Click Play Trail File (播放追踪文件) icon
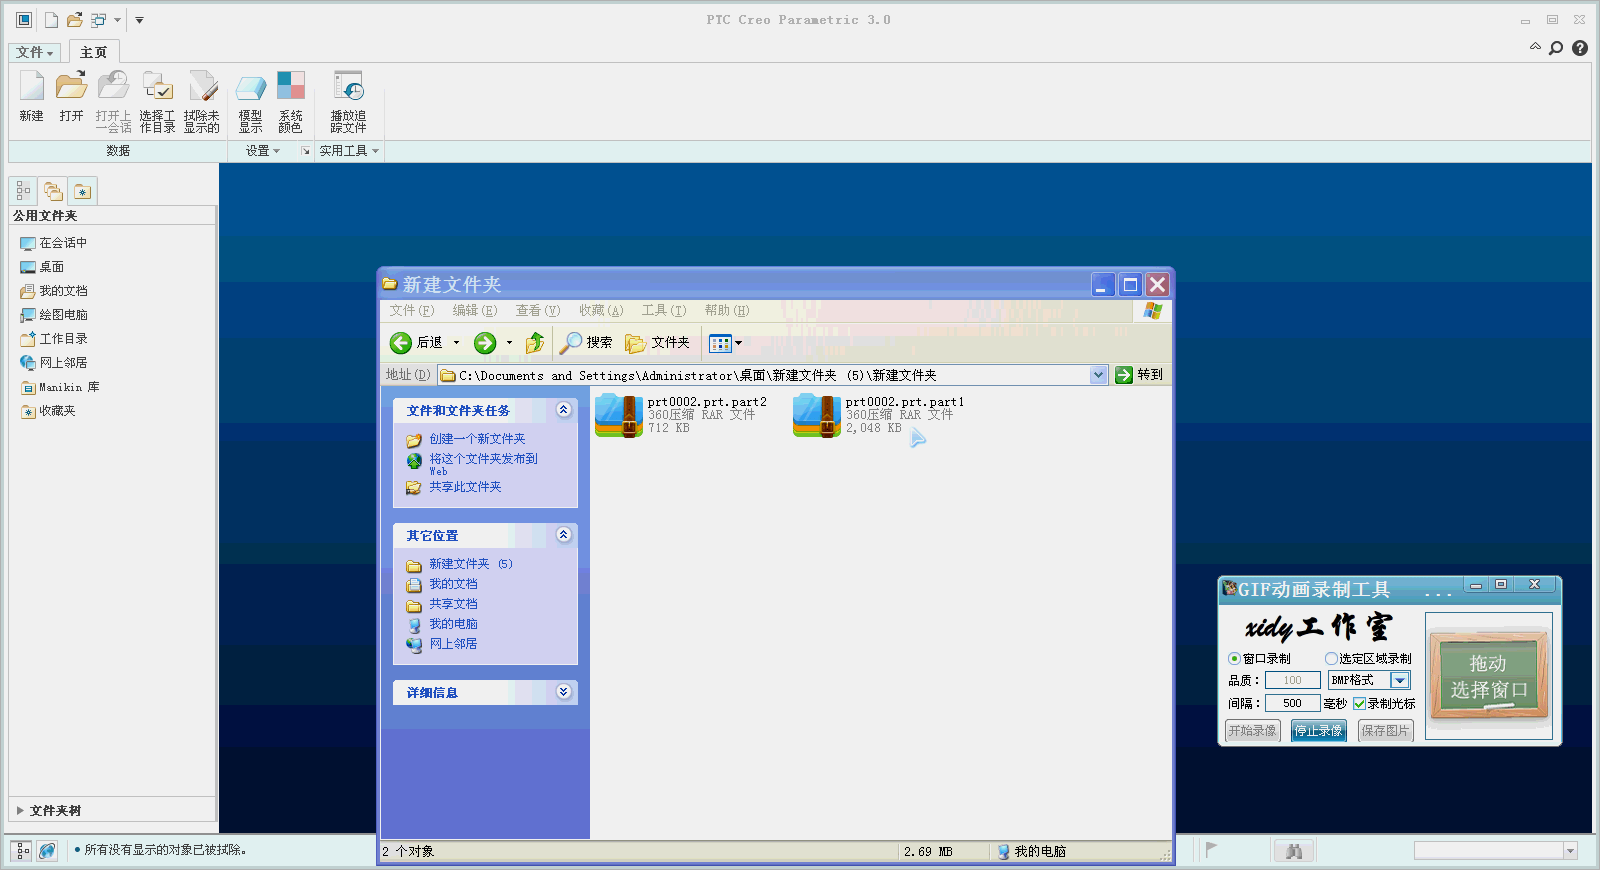Viewport: 1600px width, 870px height. [x=348, y=101]
